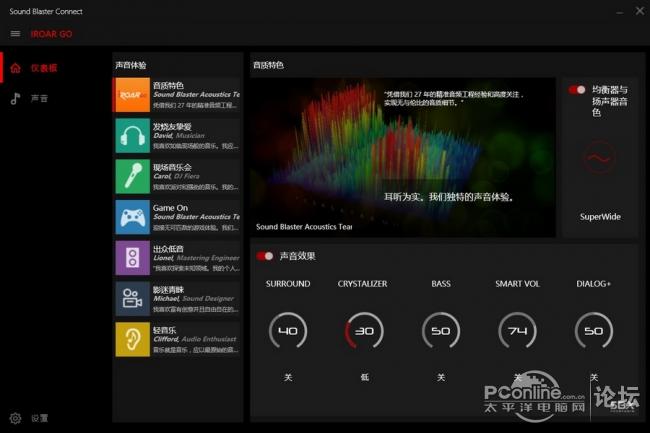
Task: Click the Lionel, Mastering Engineer subtitle
Action: [x=196, y=258]
